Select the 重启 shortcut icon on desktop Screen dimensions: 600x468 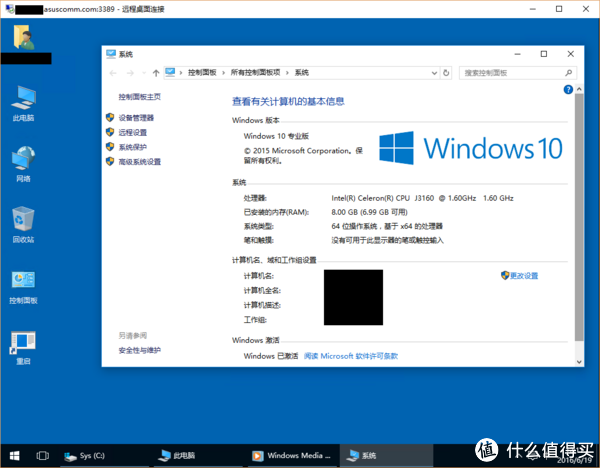click(23, 346)
